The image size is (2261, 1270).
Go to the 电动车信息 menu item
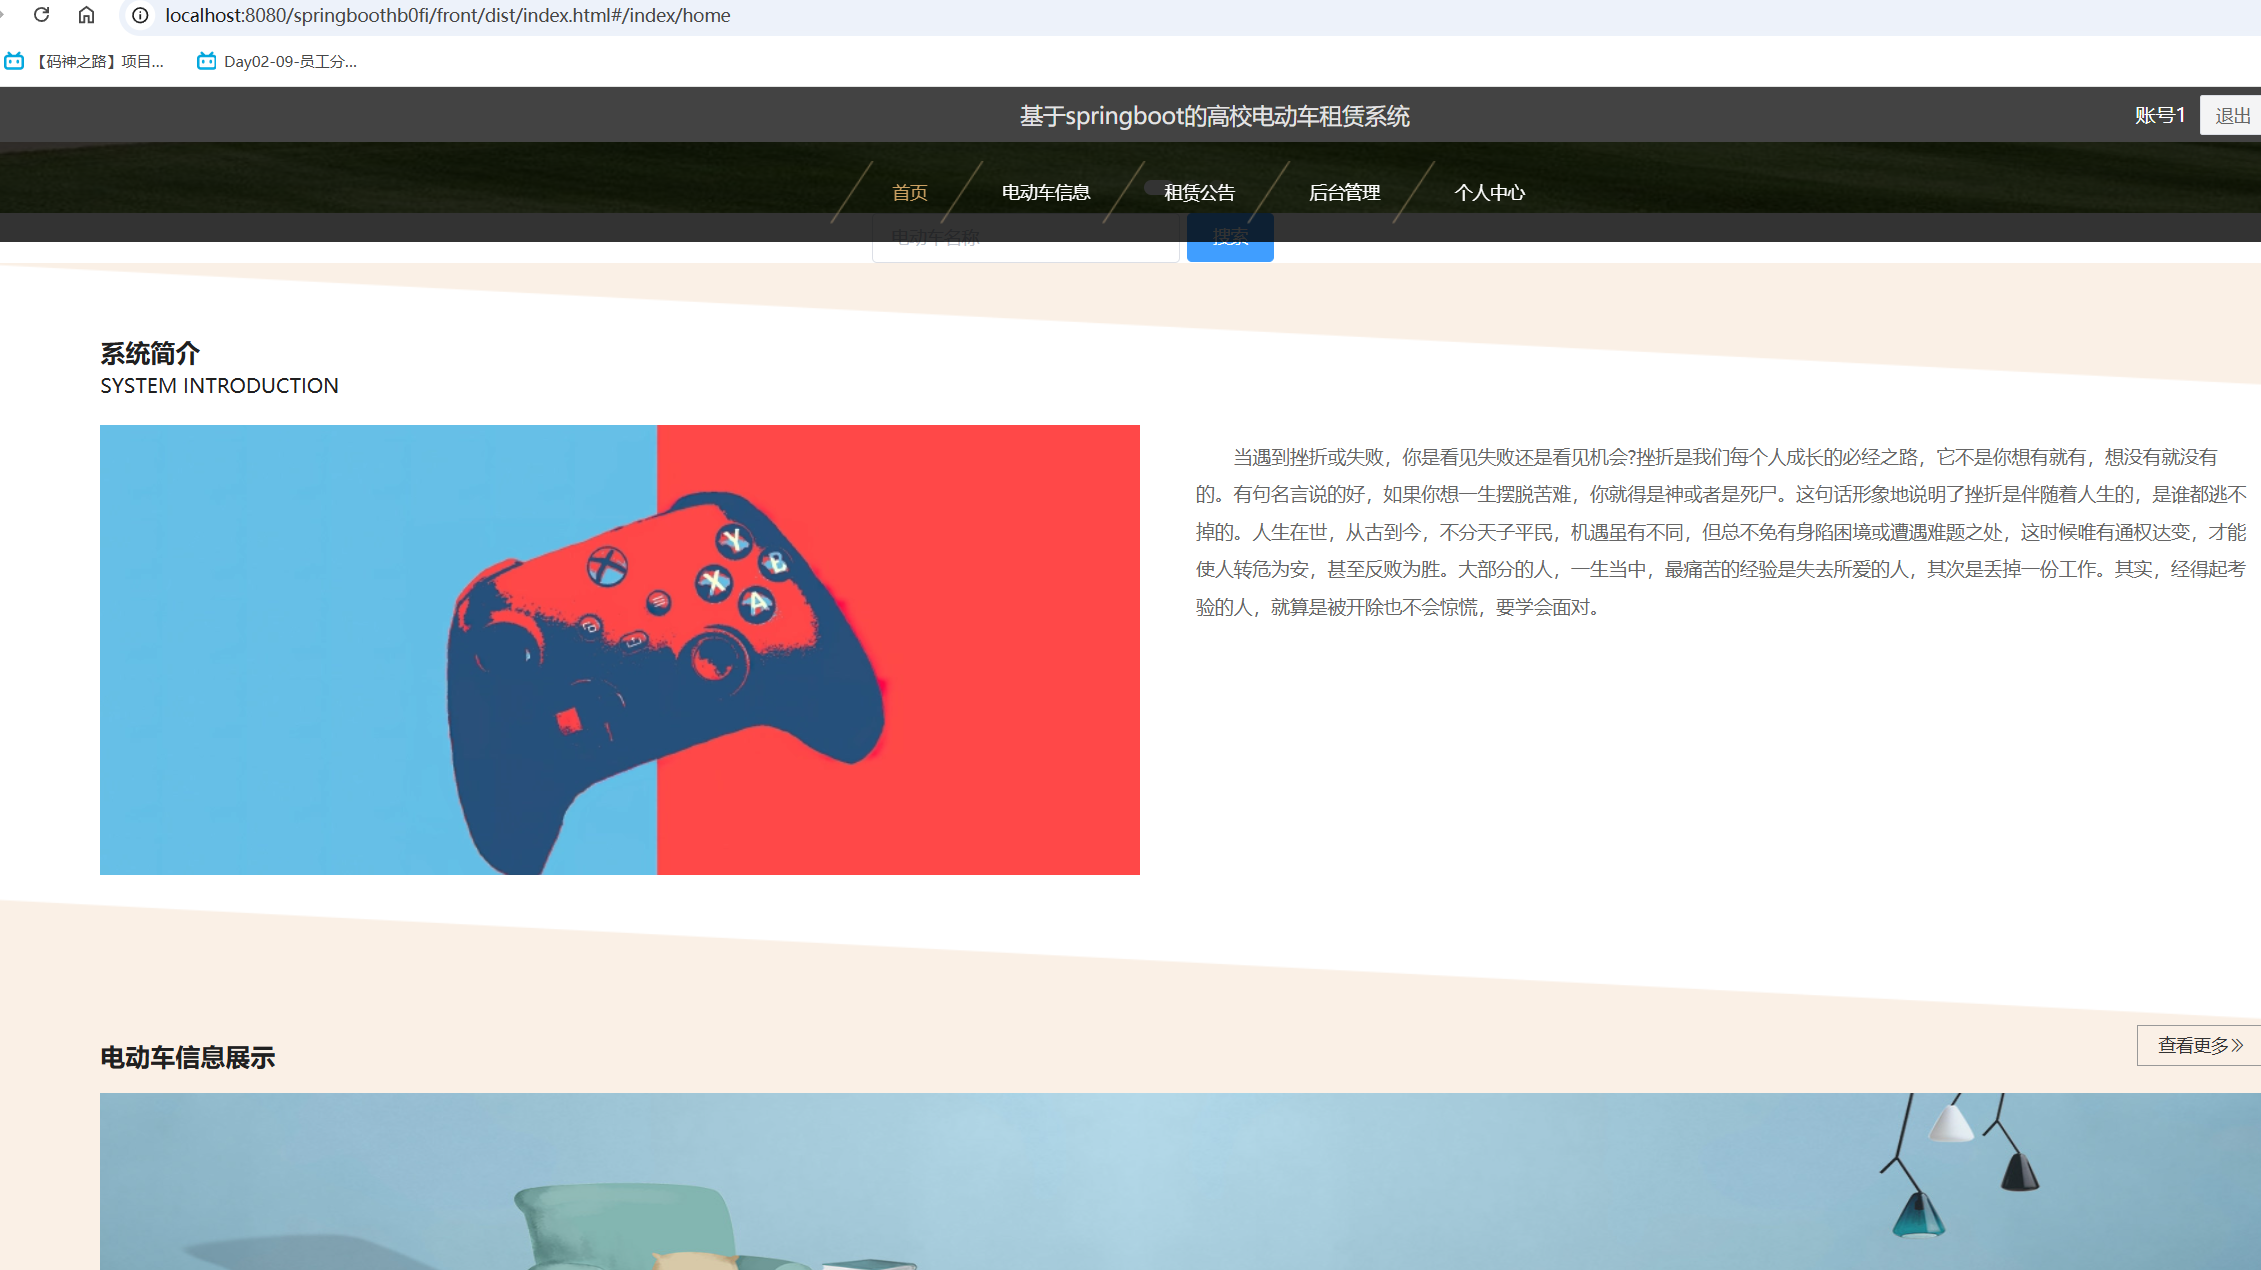pos(1045,192)
